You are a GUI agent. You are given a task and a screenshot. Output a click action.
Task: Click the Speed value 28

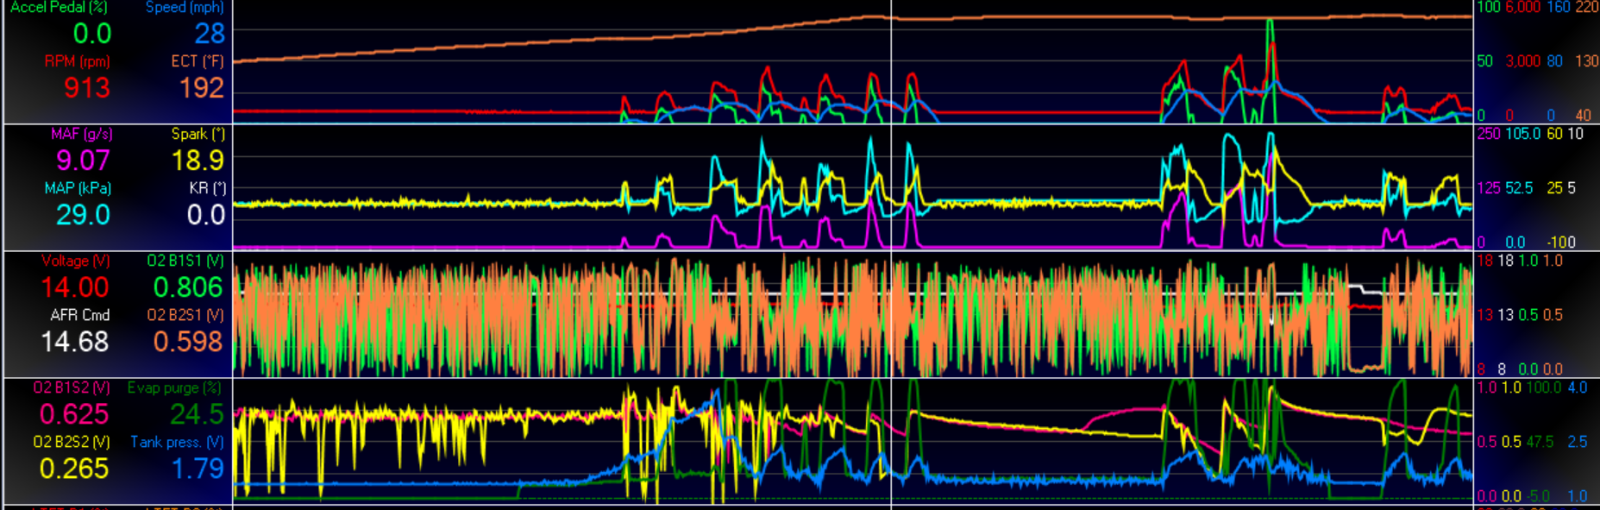click(209, 34)
